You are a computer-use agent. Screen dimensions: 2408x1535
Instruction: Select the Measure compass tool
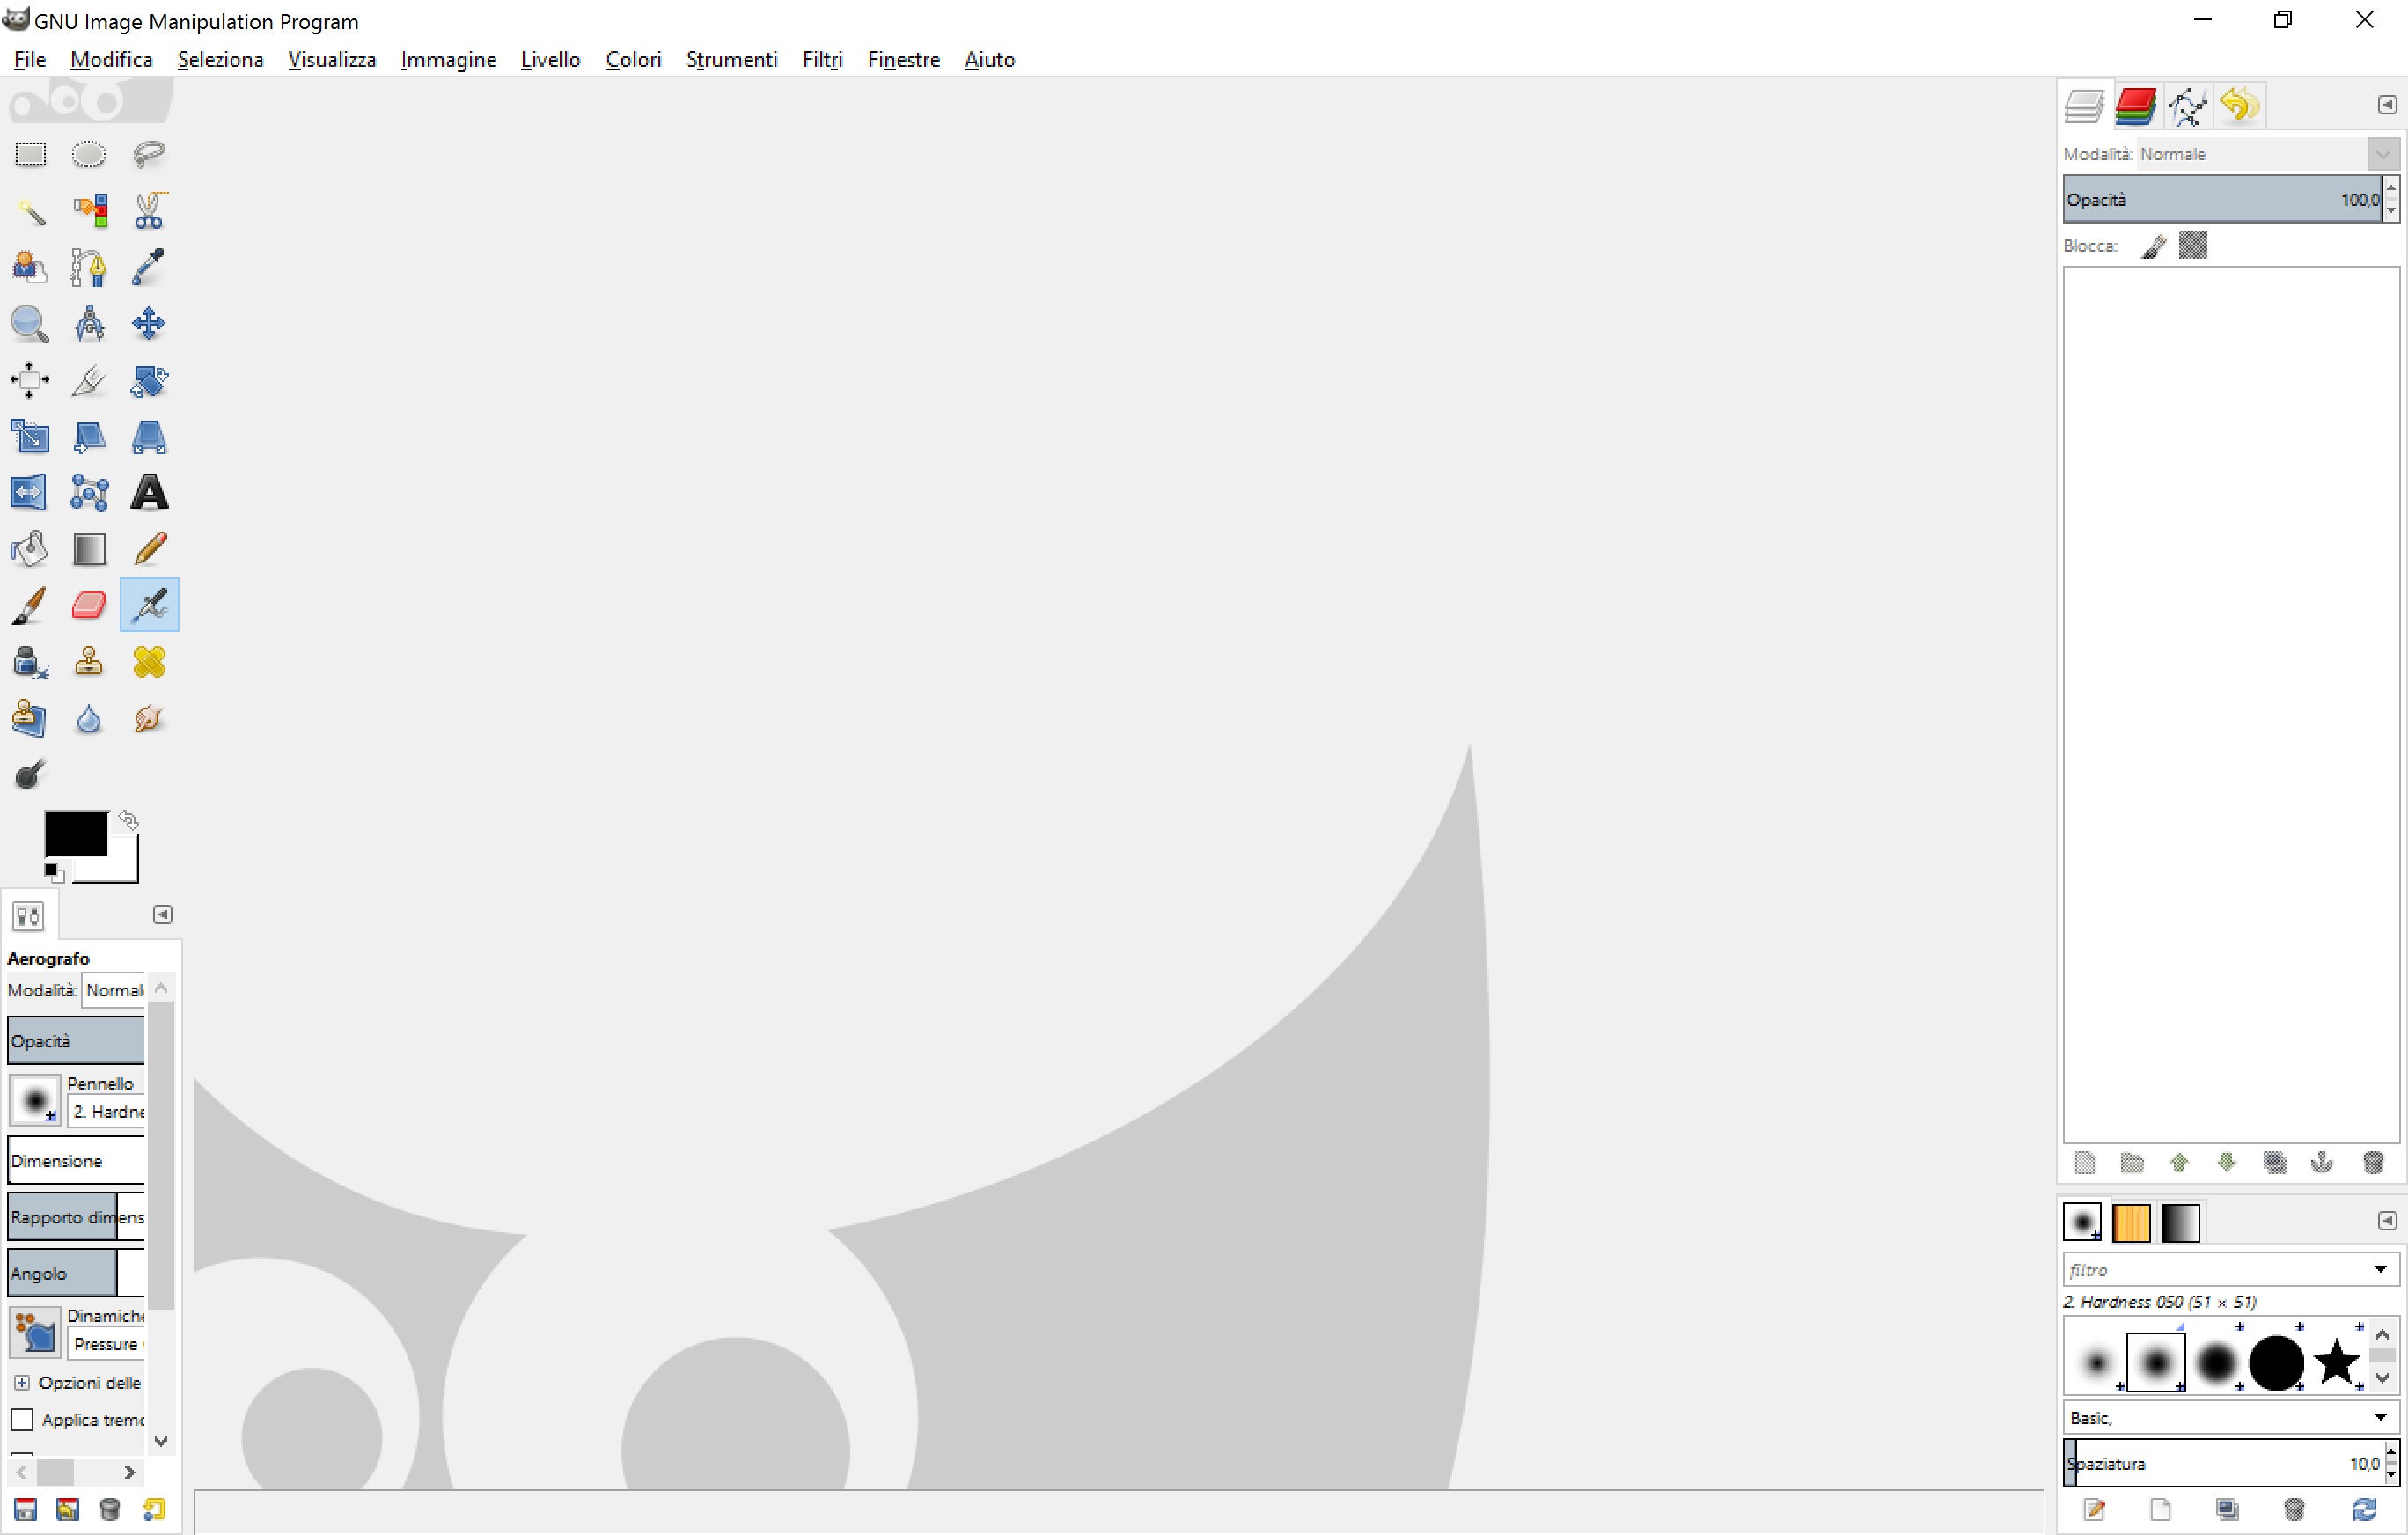click(89, 323)
